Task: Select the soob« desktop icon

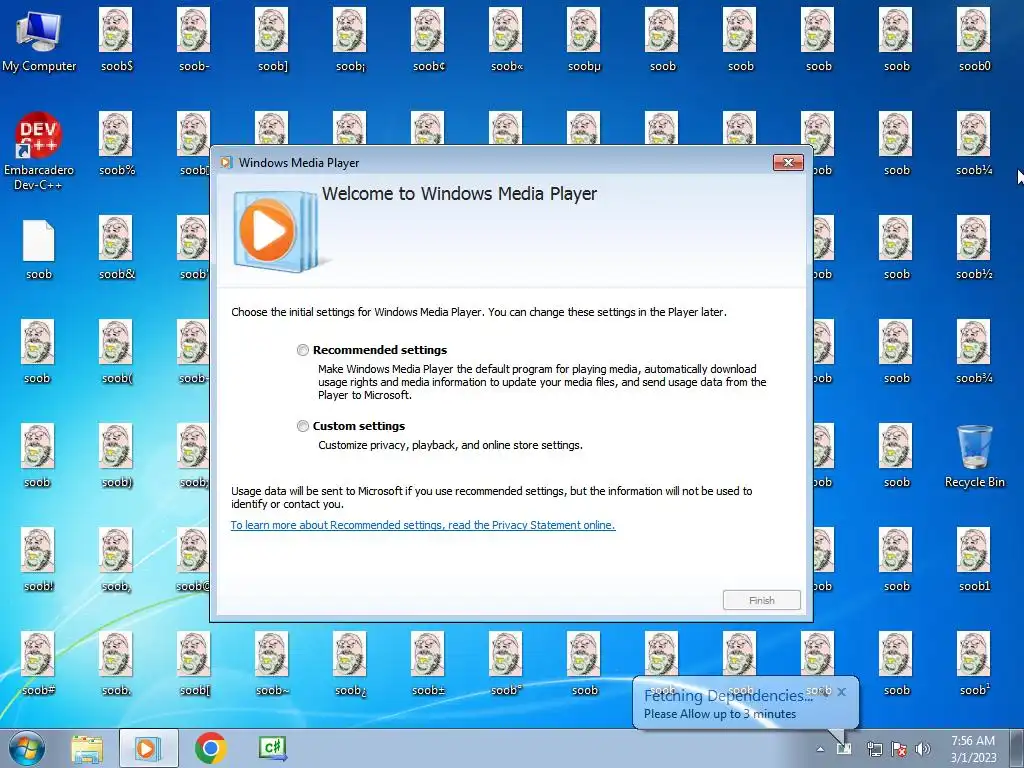Action: tap(506, 39)
